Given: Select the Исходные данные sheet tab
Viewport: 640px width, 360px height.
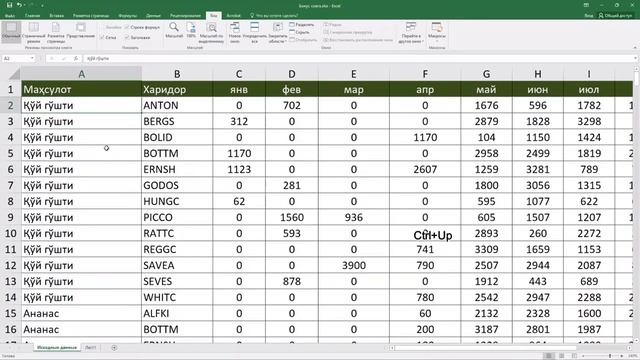Looking at the screenshot, I should pyautogui.click(x=57, y=347).
